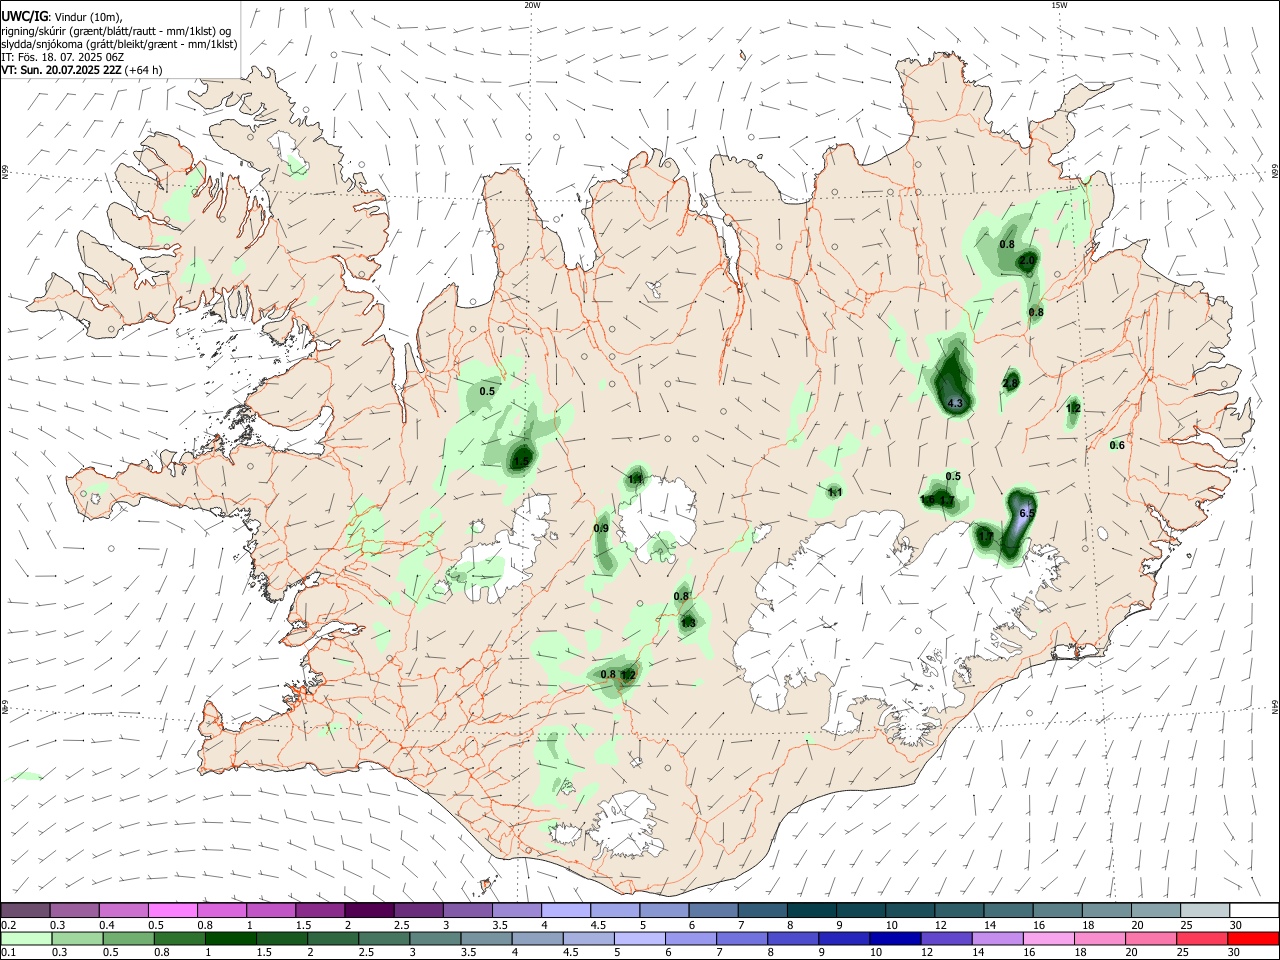
Task: Pick the dull purple snow swatch starting at 0.2
Action: [x=25, y=911]
